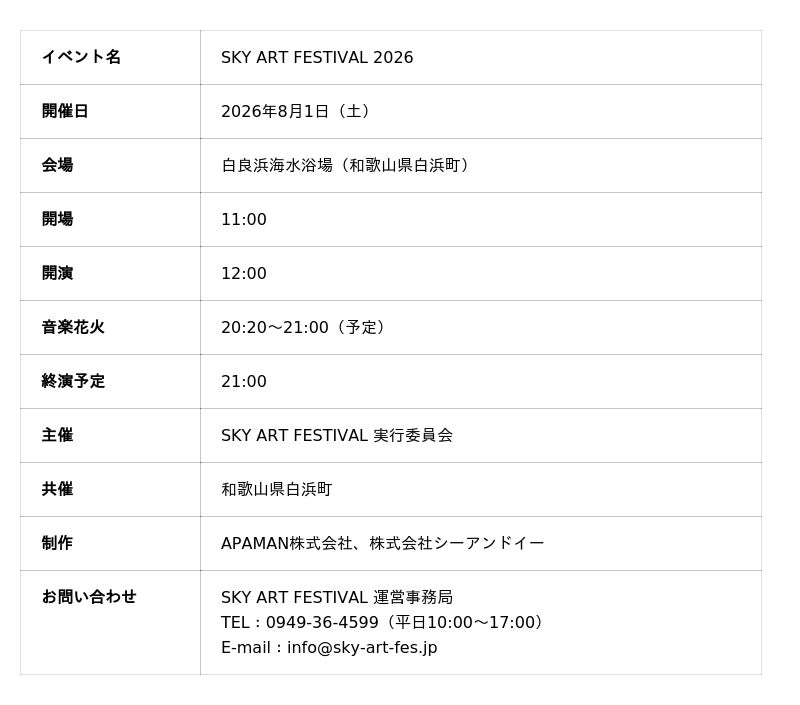Click the 終演予定 time 21:00
Screen dimensions: 800x705
pyautogui.click(x=244, y=382)
